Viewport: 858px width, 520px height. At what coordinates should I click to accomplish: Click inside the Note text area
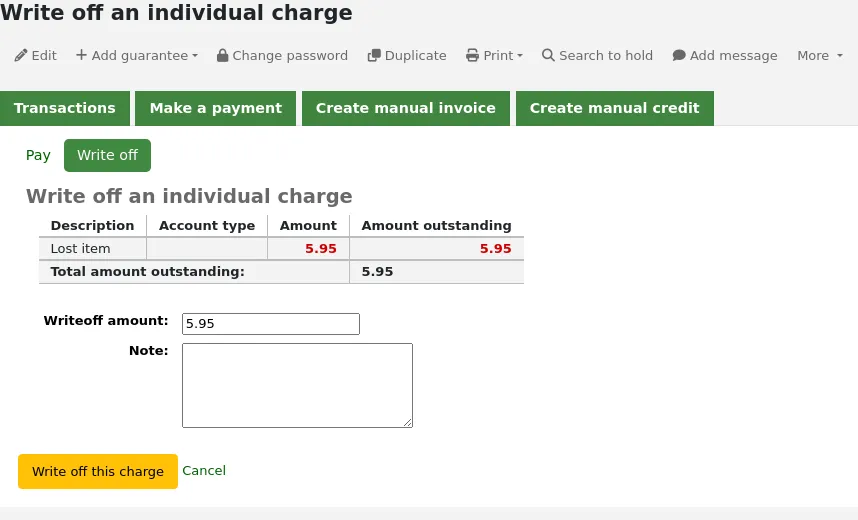tap(297, 385)
